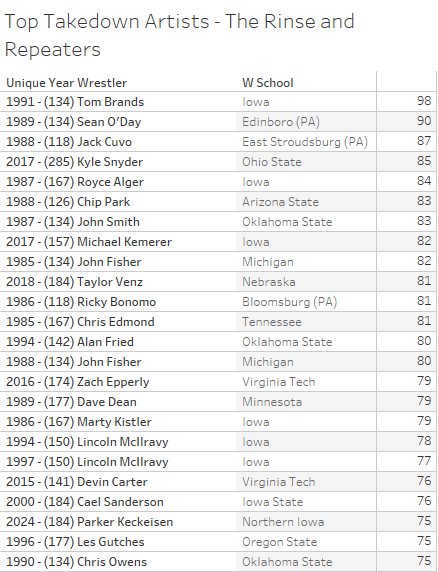
Task: Select the Nebraska school cell
Action: tap(269, 282)
